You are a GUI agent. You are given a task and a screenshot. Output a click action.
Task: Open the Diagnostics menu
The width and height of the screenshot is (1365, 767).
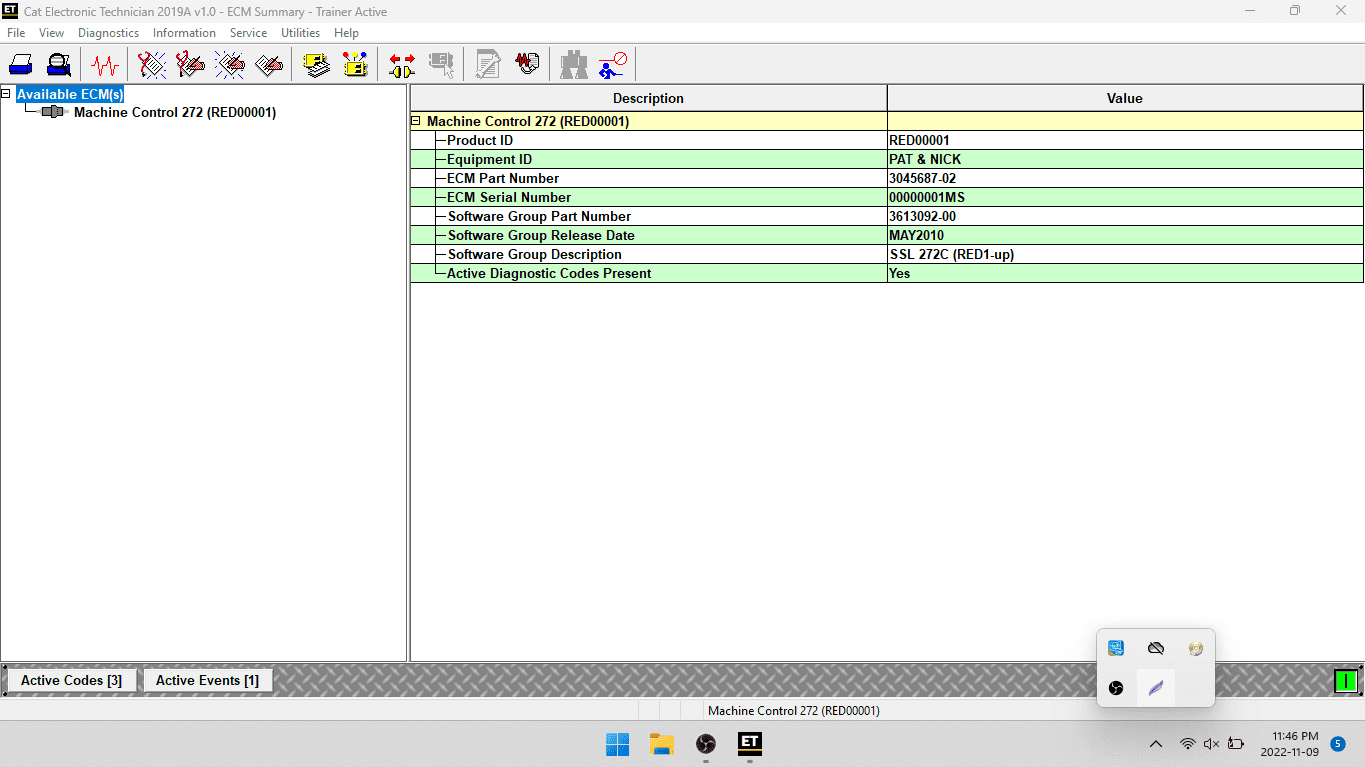[x=108, y=33]
